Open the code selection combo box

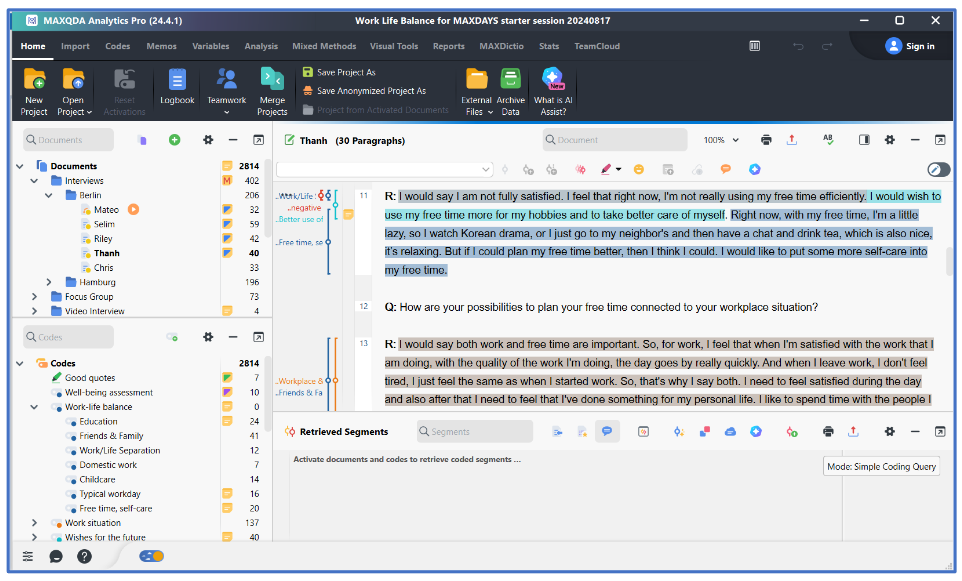(385, 169)
